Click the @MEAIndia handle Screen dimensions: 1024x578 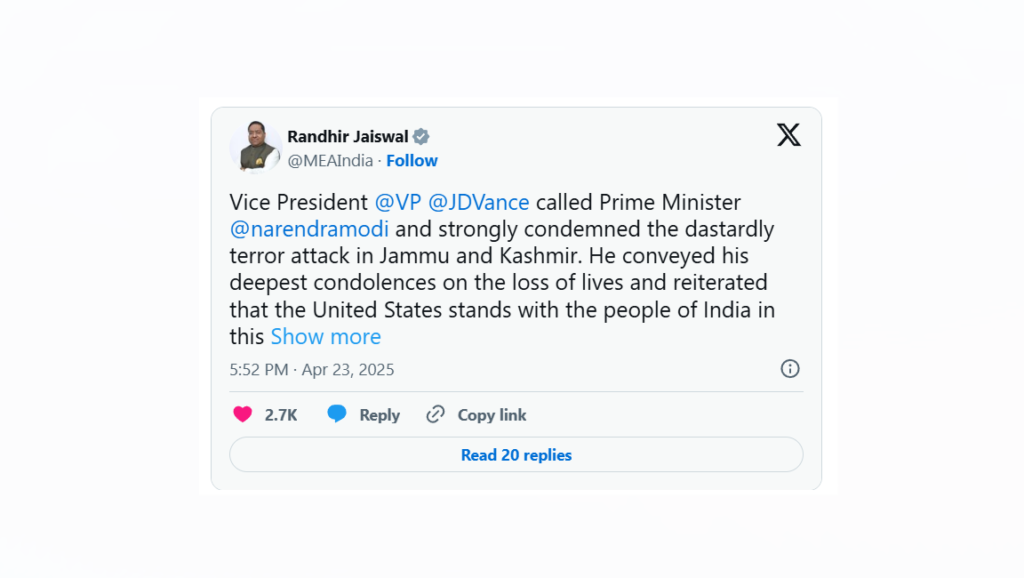tap(330, 161)
